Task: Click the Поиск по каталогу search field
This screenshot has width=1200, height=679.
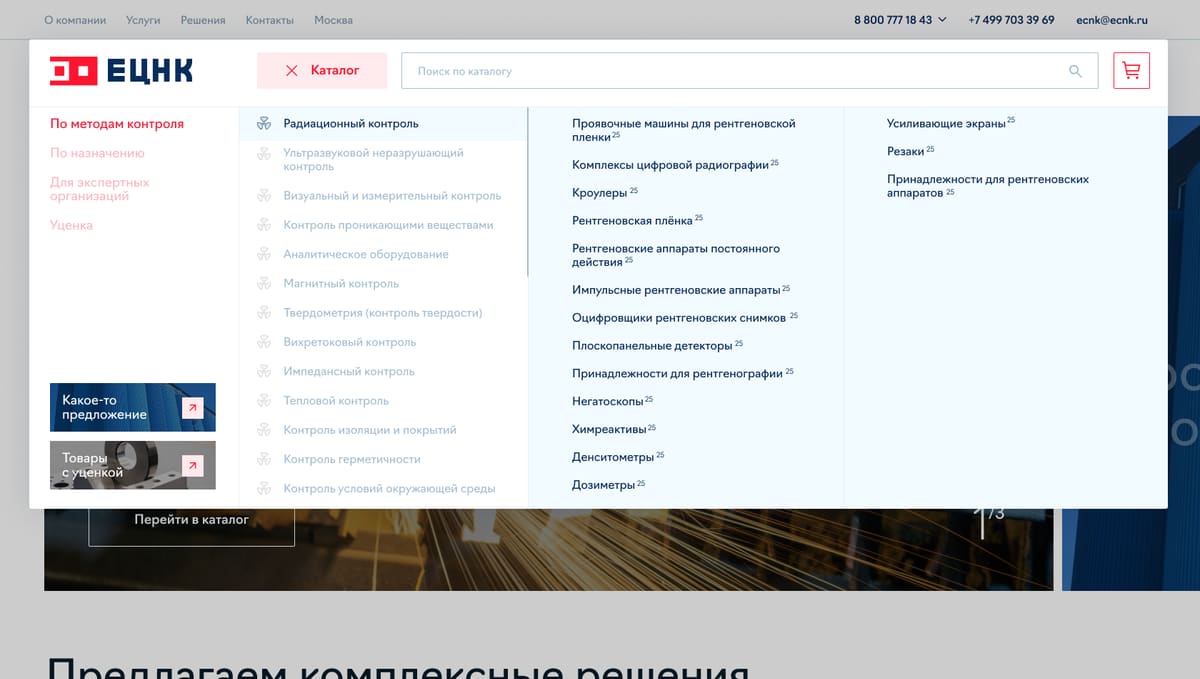Action: (x=749, y=71)
